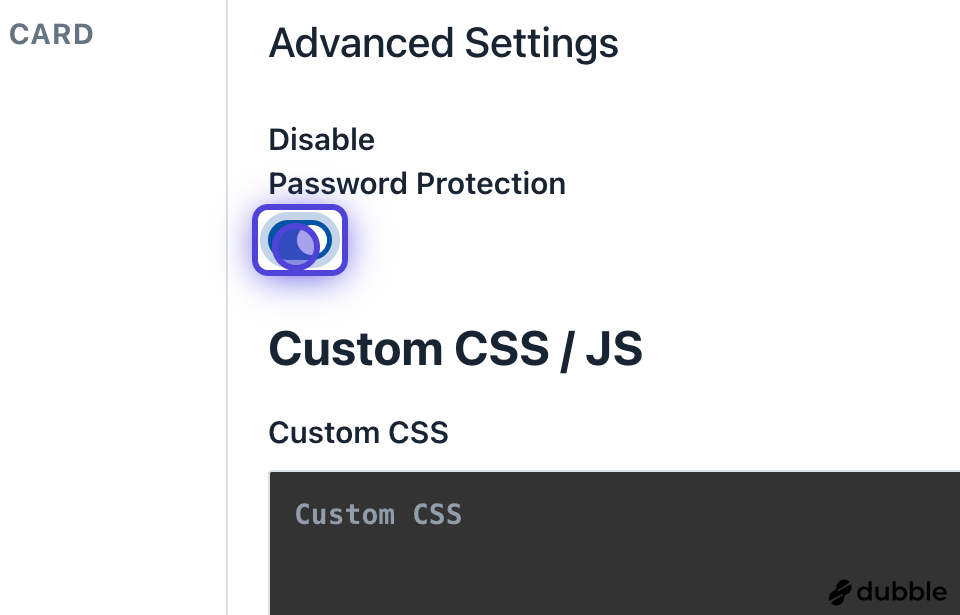
Task: Click the Custom CSS / JS heading
Action: coord(455,349)
